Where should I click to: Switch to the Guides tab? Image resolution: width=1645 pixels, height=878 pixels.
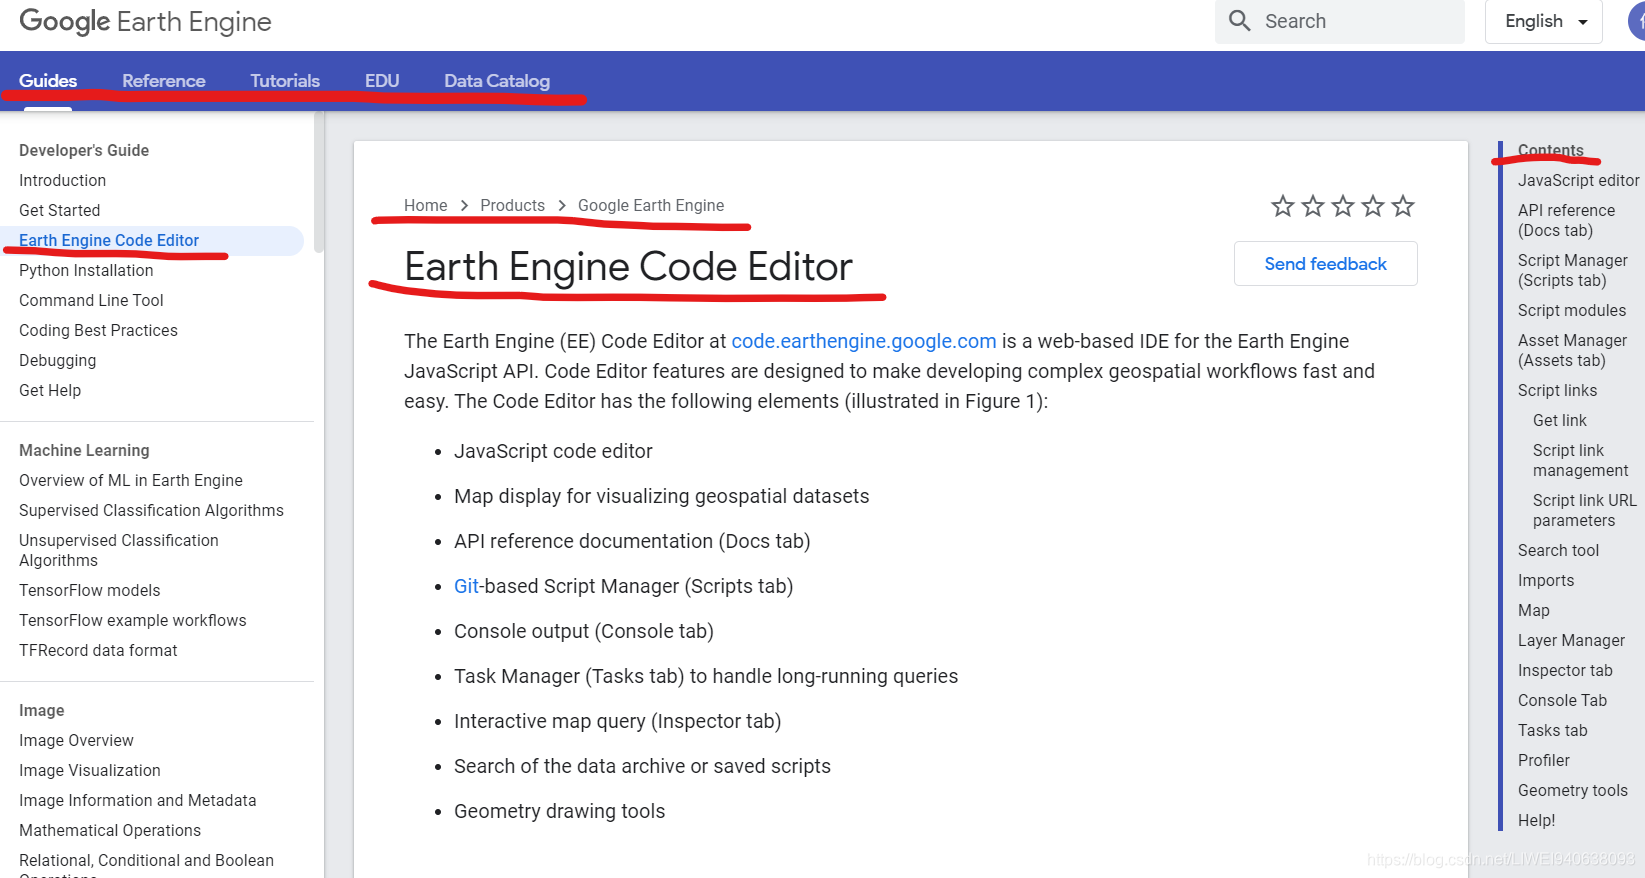(48, 81)
